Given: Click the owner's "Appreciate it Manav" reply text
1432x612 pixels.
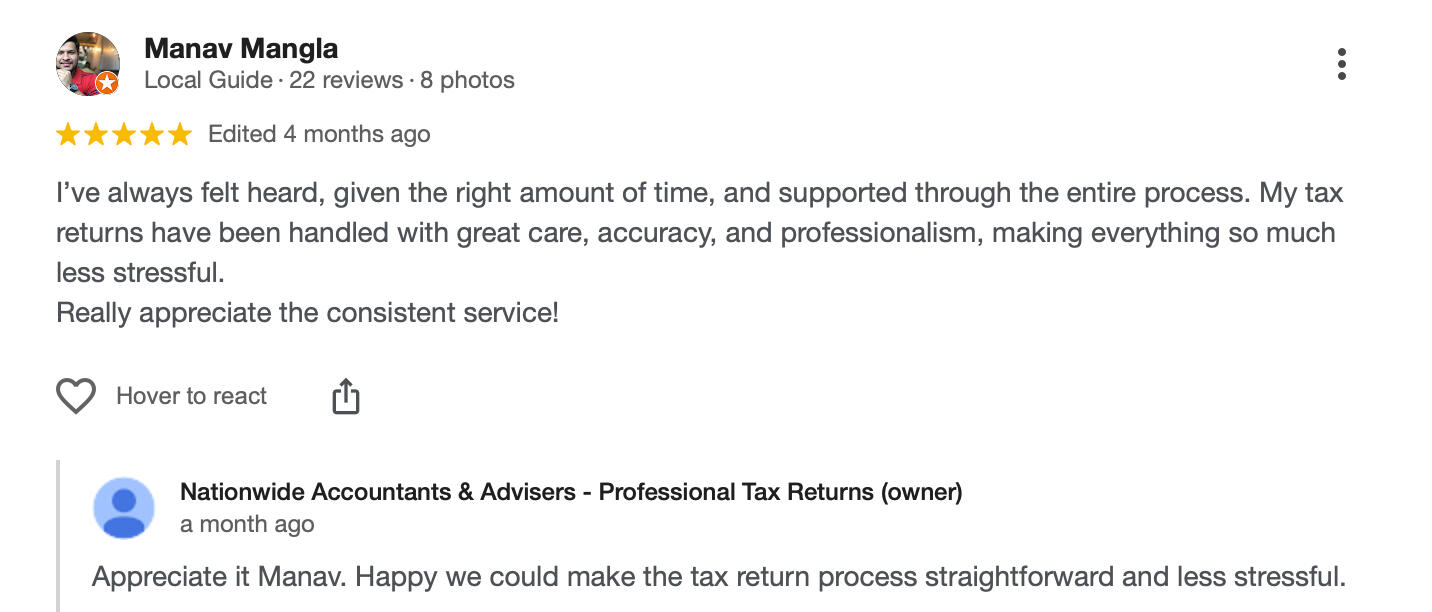Looking at the screenshot, I should (x=718, y=577).
